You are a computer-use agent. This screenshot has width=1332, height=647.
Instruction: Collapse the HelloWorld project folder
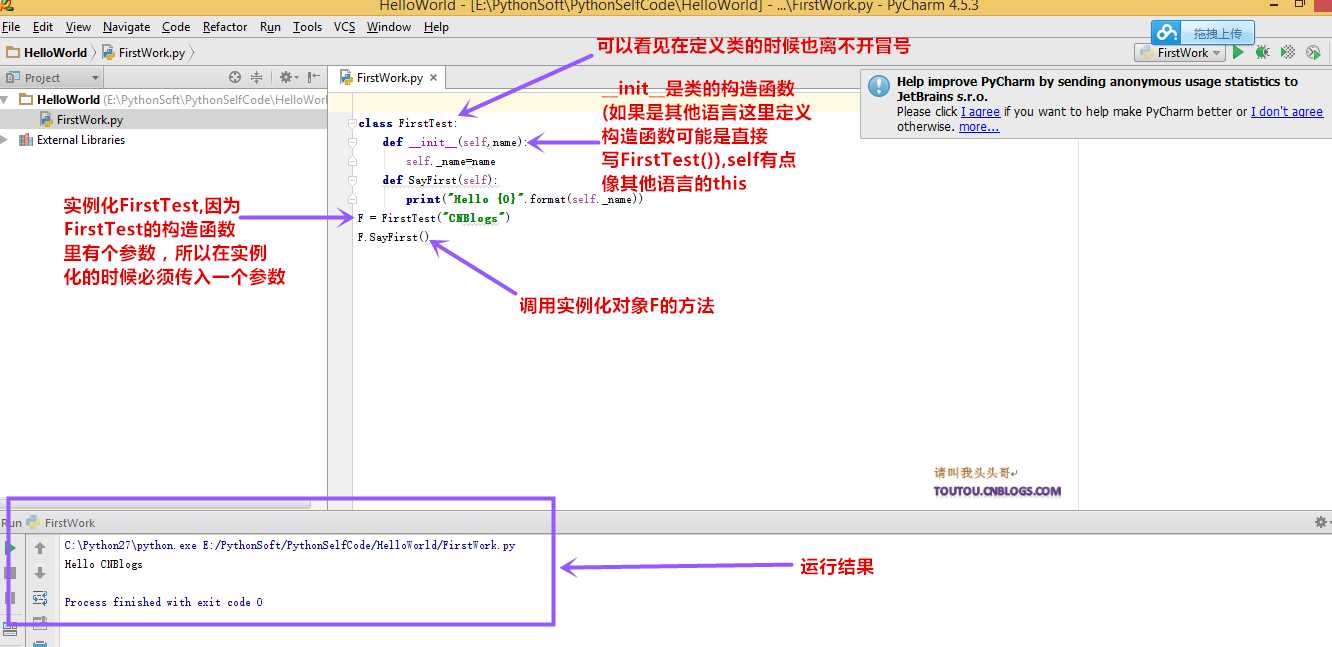[5, 99]
